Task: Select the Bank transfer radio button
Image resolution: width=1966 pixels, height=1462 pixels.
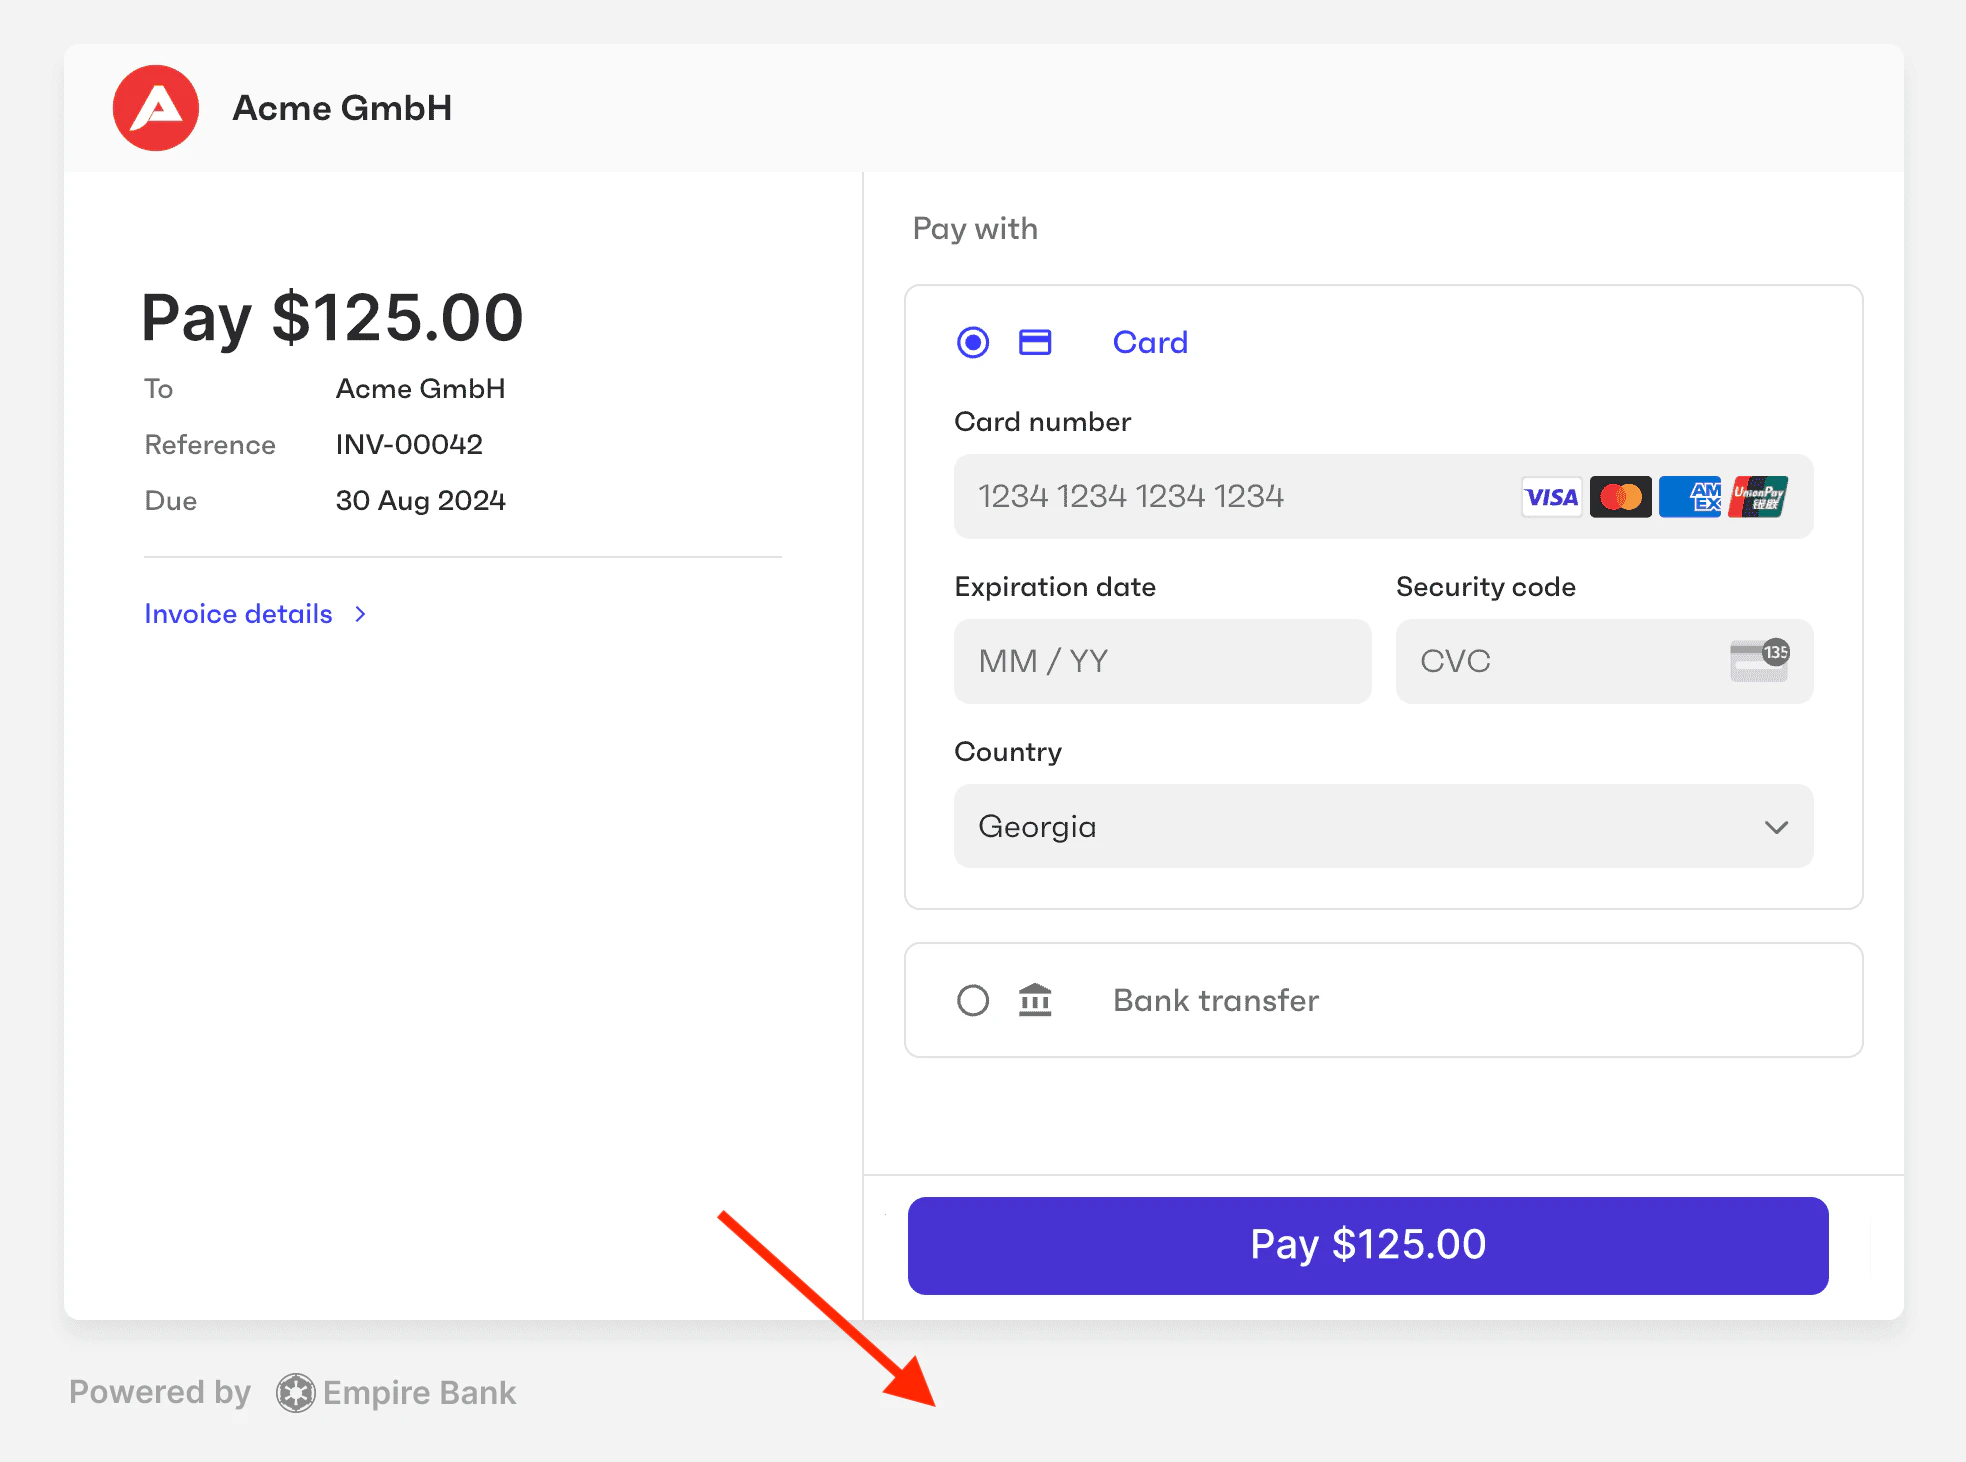Action: (971, 1000)
